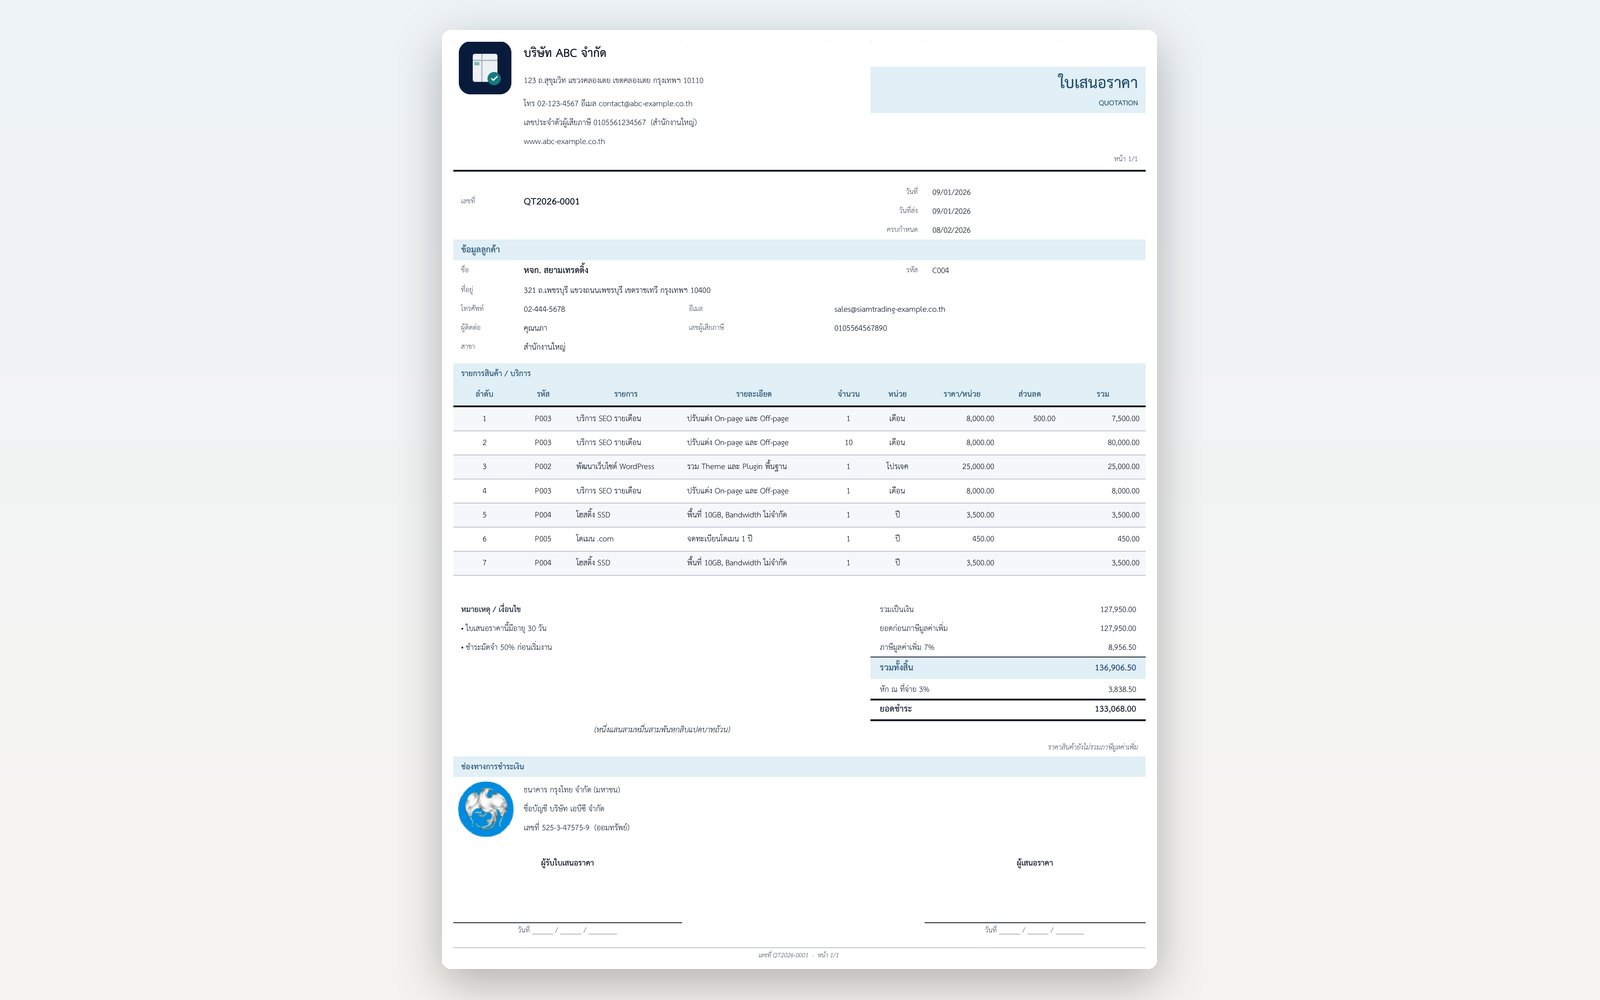
Task: Select product code P002
Action: pos(543,466)
